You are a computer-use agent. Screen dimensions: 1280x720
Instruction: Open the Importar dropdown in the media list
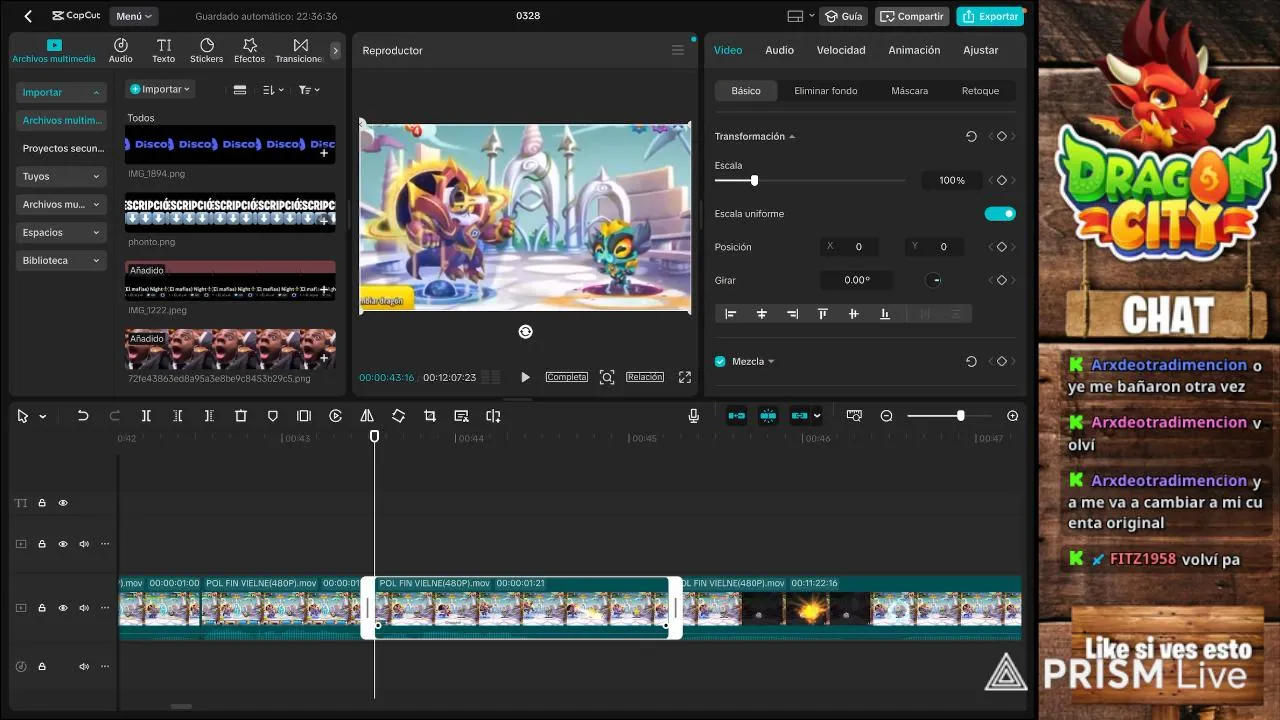(x=160, y=89)
